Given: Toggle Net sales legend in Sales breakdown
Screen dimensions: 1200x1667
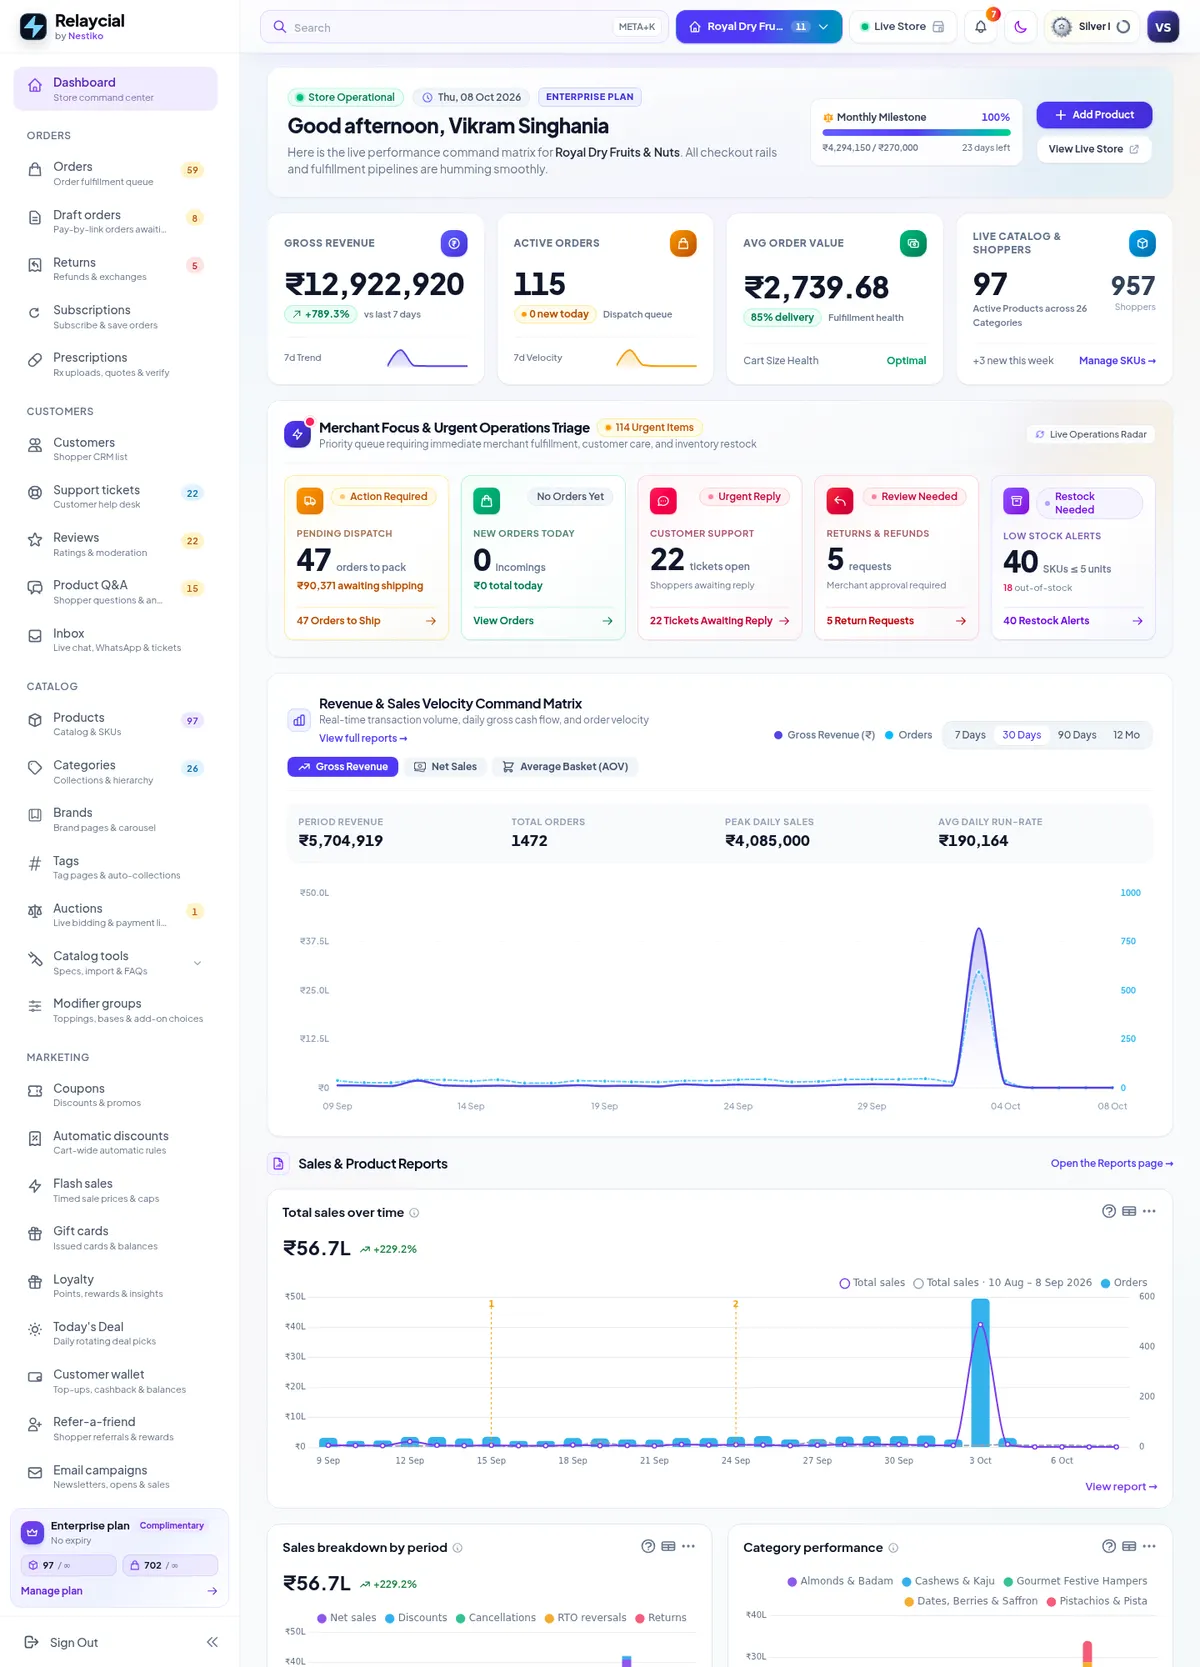Looking at the screenshot, I should [347, 1618].
